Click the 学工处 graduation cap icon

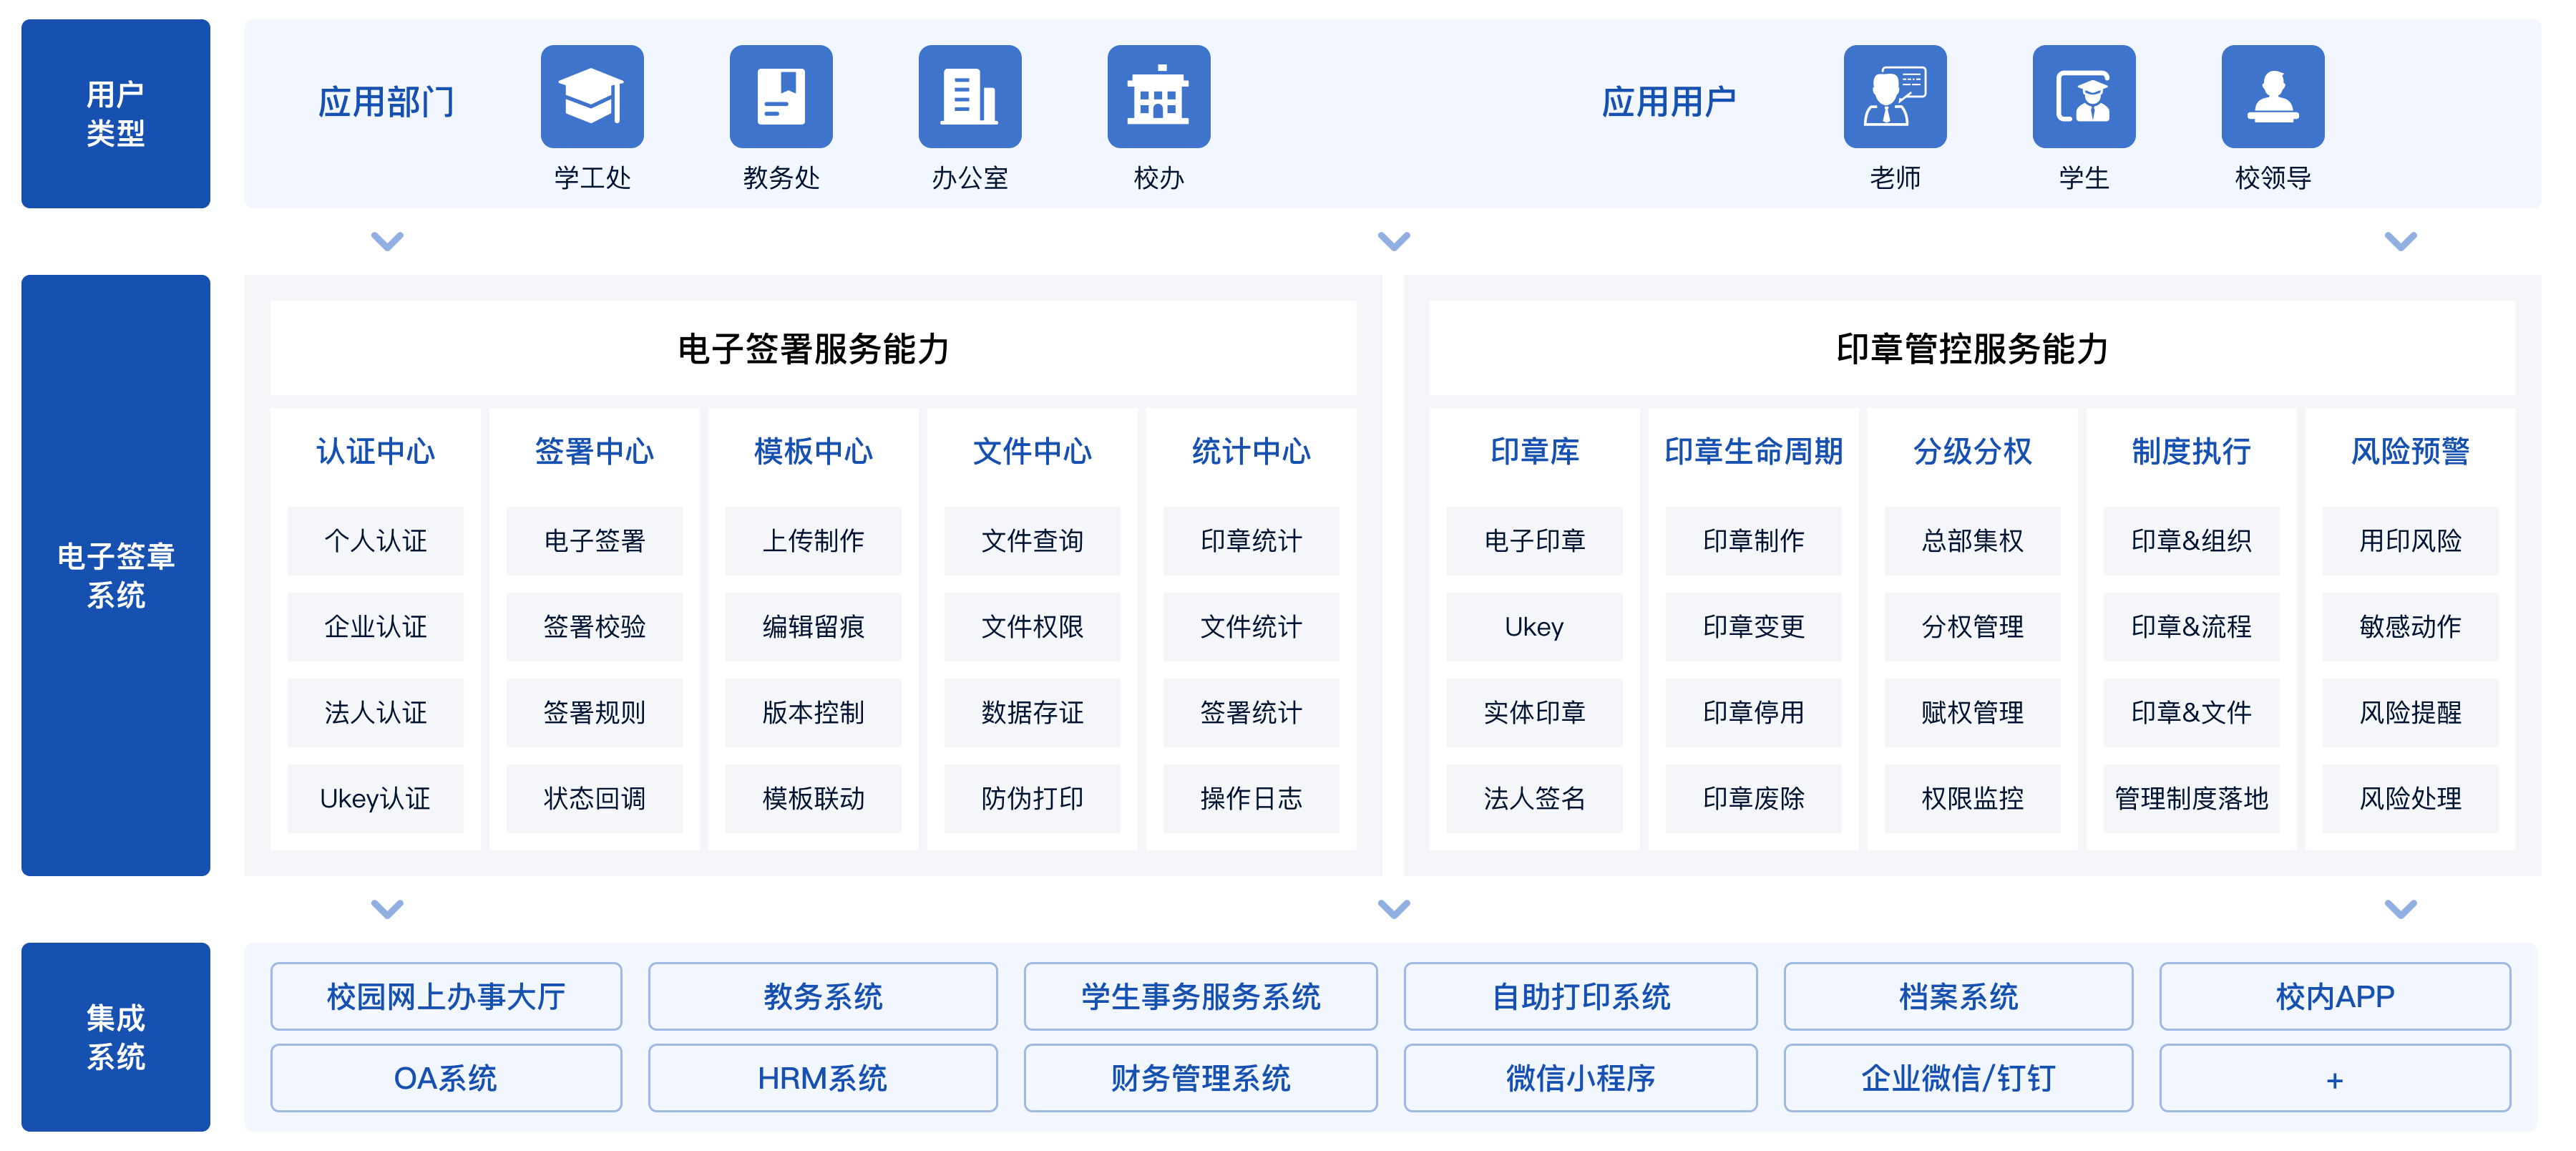click(592, 97)
